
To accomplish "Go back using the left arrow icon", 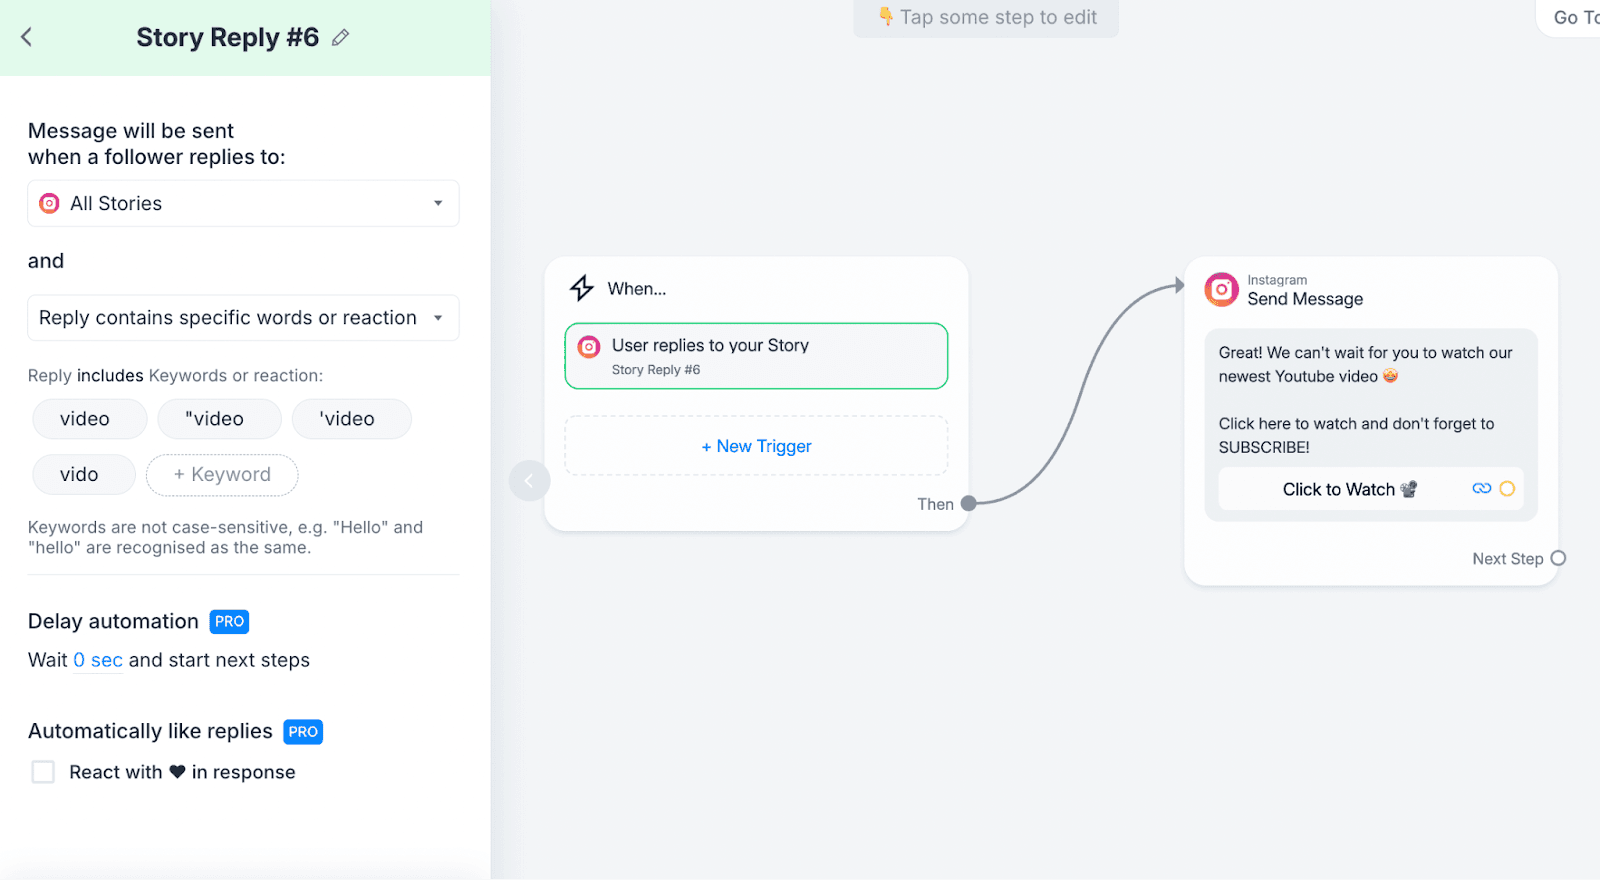I will pos(27,37).
